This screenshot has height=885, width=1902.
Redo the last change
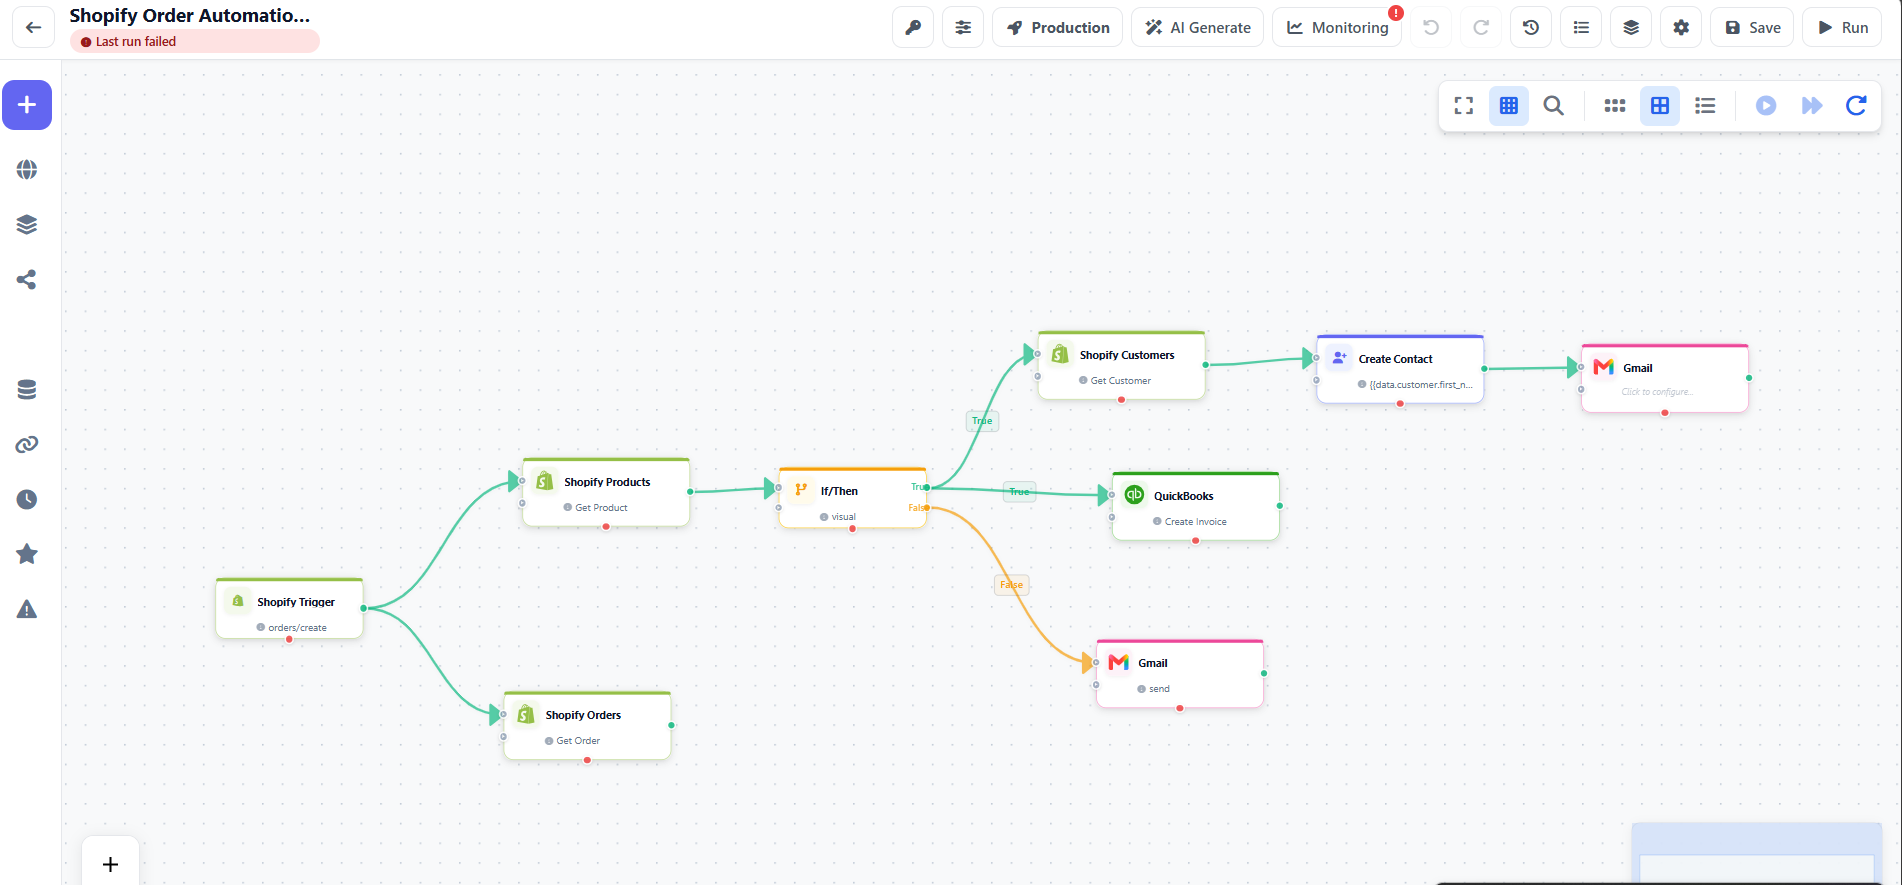tap(1481, 27)
